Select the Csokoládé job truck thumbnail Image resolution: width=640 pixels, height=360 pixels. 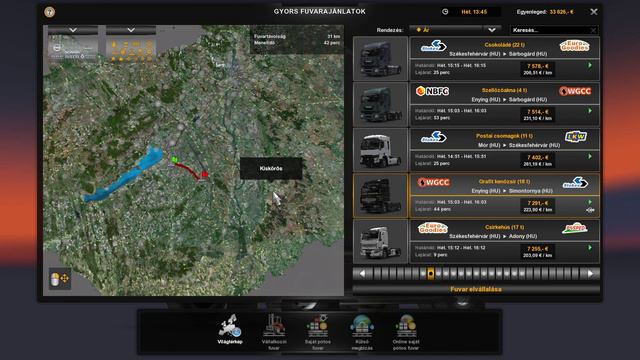[x=380, y=58]
